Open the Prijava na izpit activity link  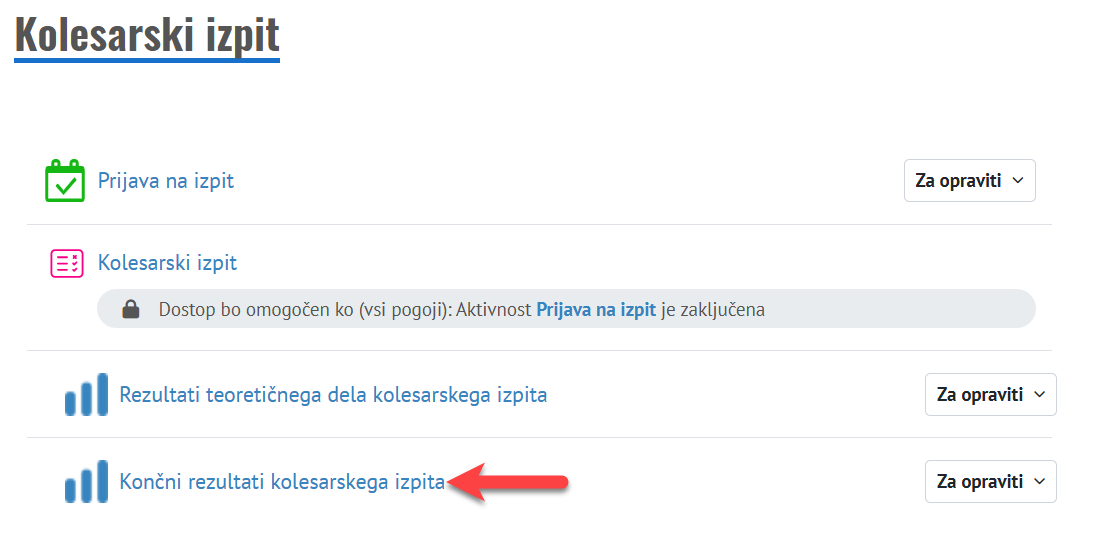pyautogui.click(x=166, y=181)
